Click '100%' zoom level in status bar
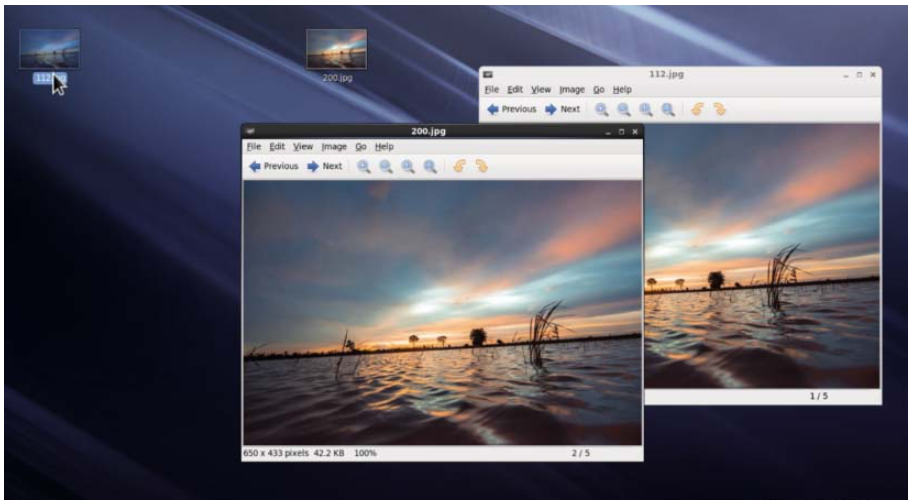912x500 pixels. click(365, 453)
